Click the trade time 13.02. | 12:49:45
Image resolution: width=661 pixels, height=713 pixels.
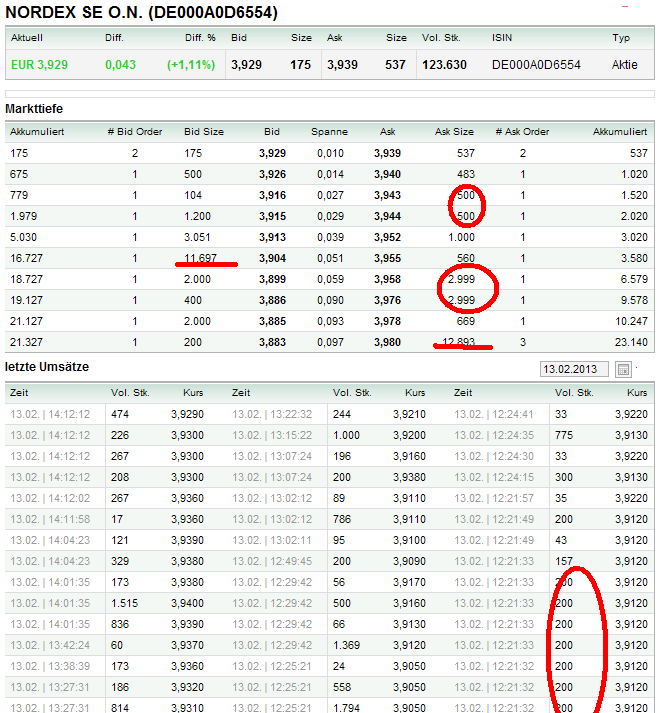[272, 561]
